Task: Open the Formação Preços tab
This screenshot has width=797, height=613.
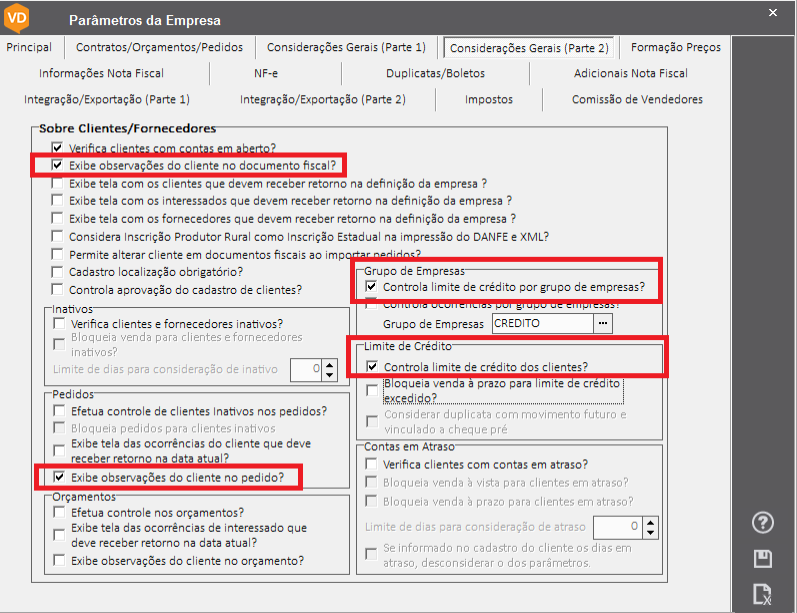Action: 676,47
